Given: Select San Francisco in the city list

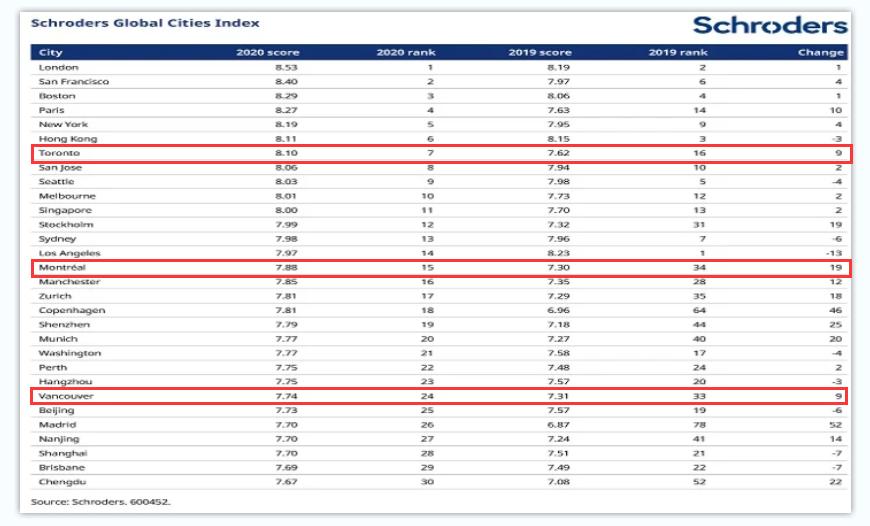Looking at the screenshot, I should (73, 81).
